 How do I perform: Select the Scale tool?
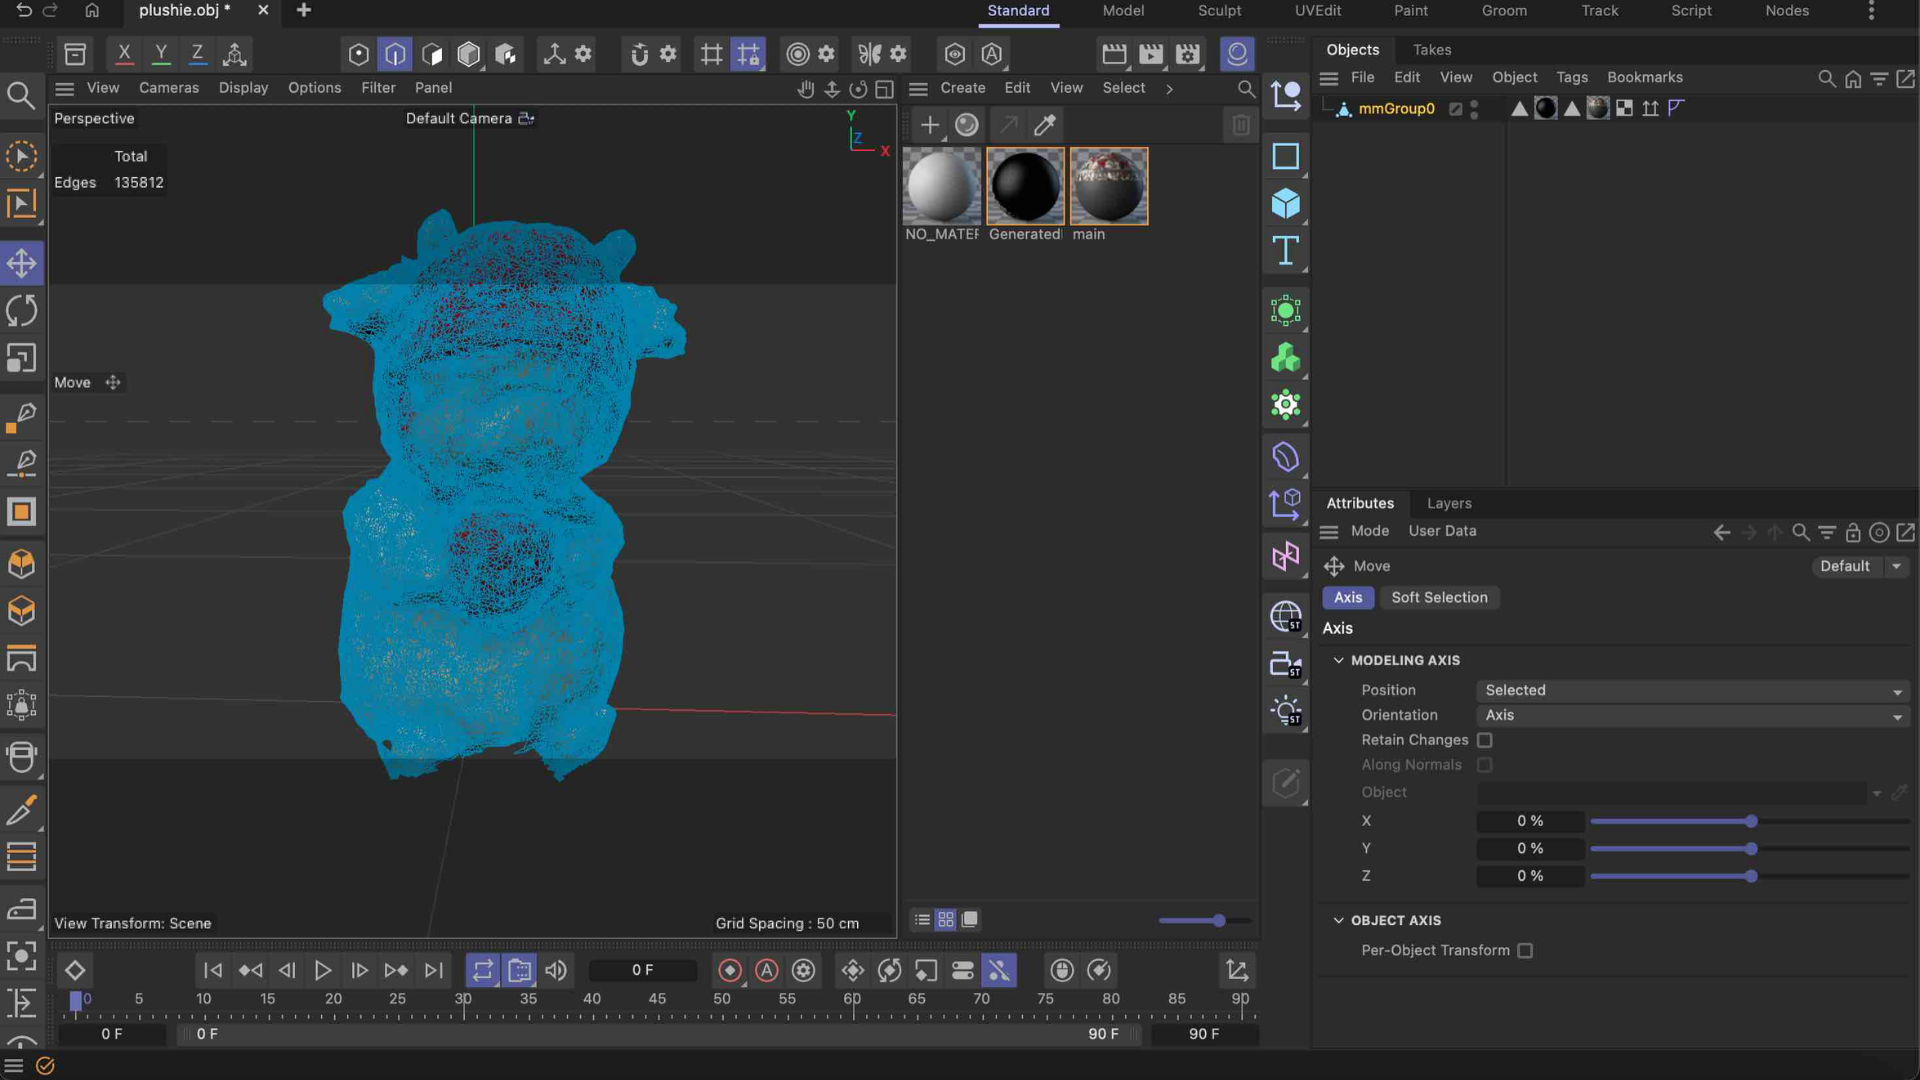point(22,358)
